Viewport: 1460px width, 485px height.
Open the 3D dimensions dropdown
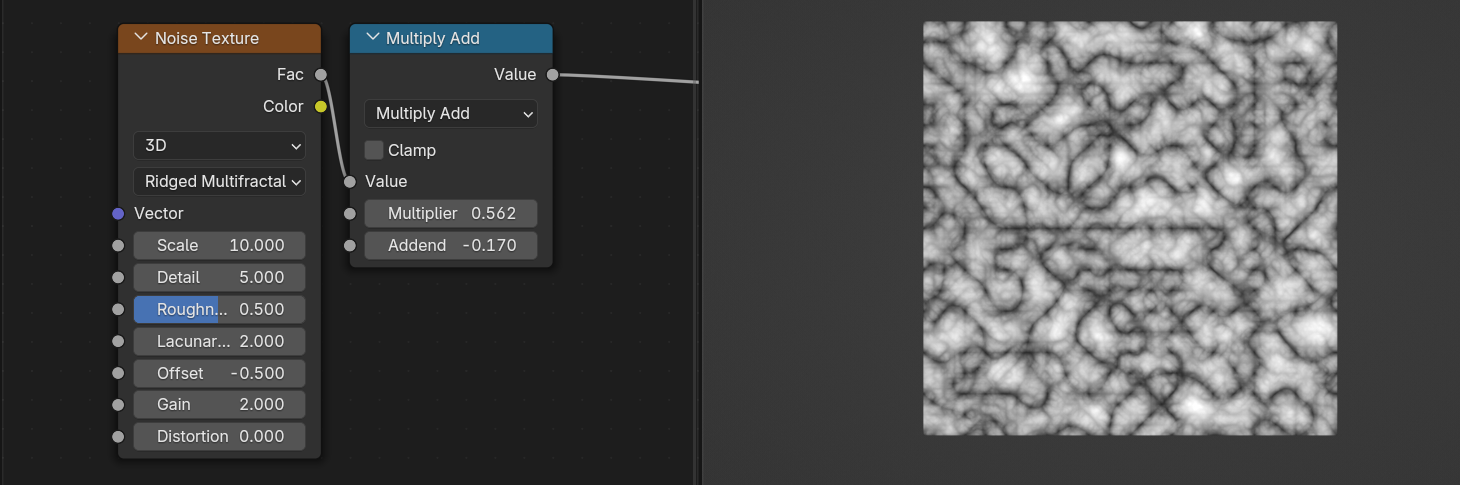(219, 146)
